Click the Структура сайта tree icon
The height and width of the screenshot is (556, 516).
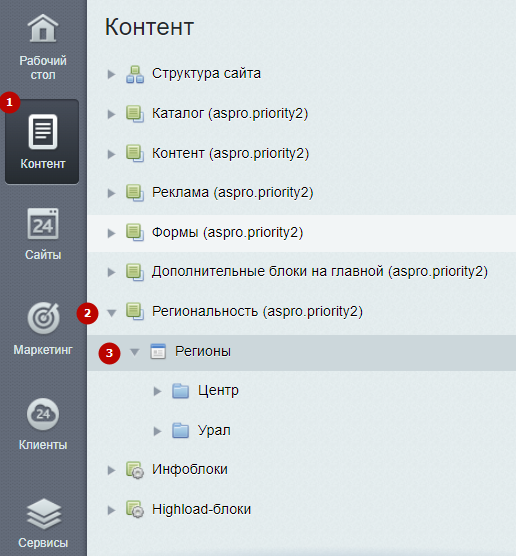pyautogui.click(x=135, y=74)
